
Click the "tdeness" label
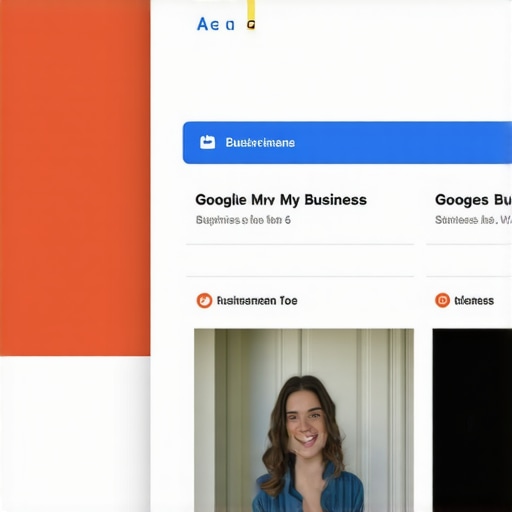pos(474,301)
